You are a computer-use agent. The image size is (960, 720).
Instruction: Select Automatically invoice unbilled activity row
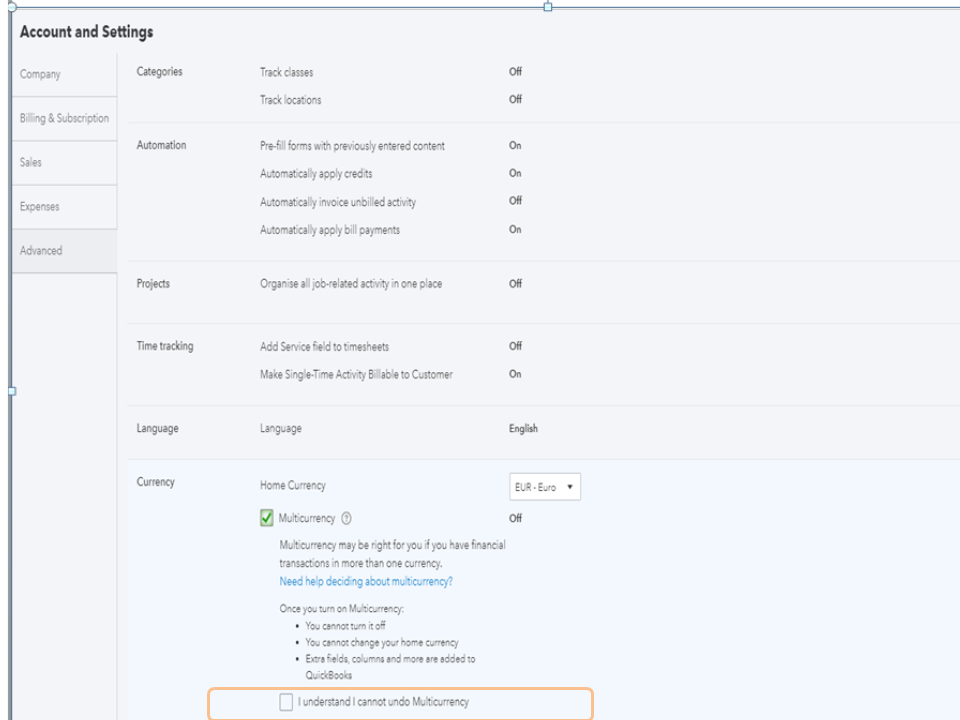pyautogui.click(x=338, y=202)
